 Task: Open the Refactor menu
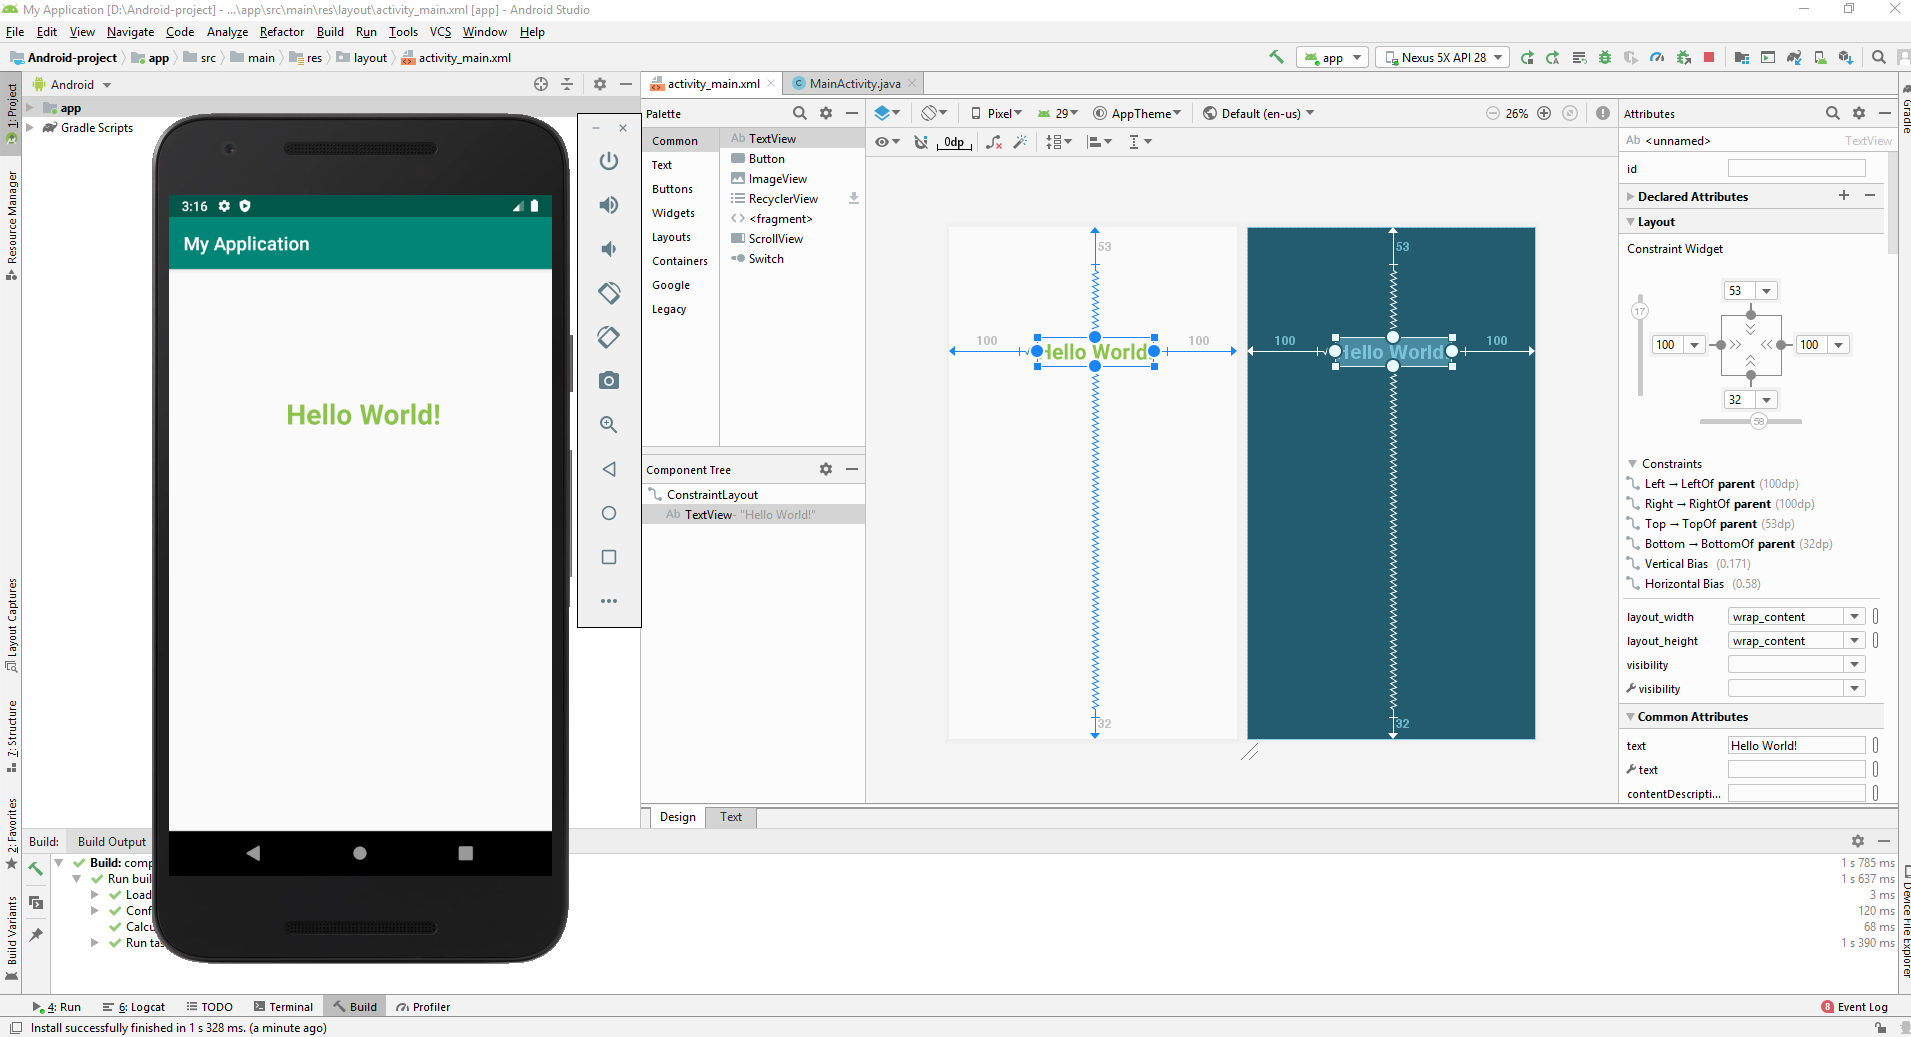[x=281, y=32]
